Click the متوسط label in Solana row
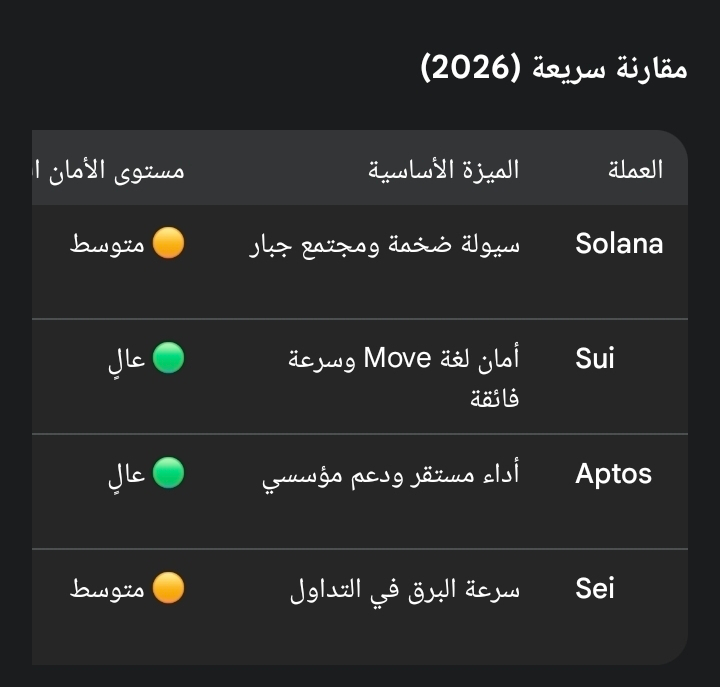The height and width of the screenshot is (687, 720). pyautogui.click(x=108, y=244)
